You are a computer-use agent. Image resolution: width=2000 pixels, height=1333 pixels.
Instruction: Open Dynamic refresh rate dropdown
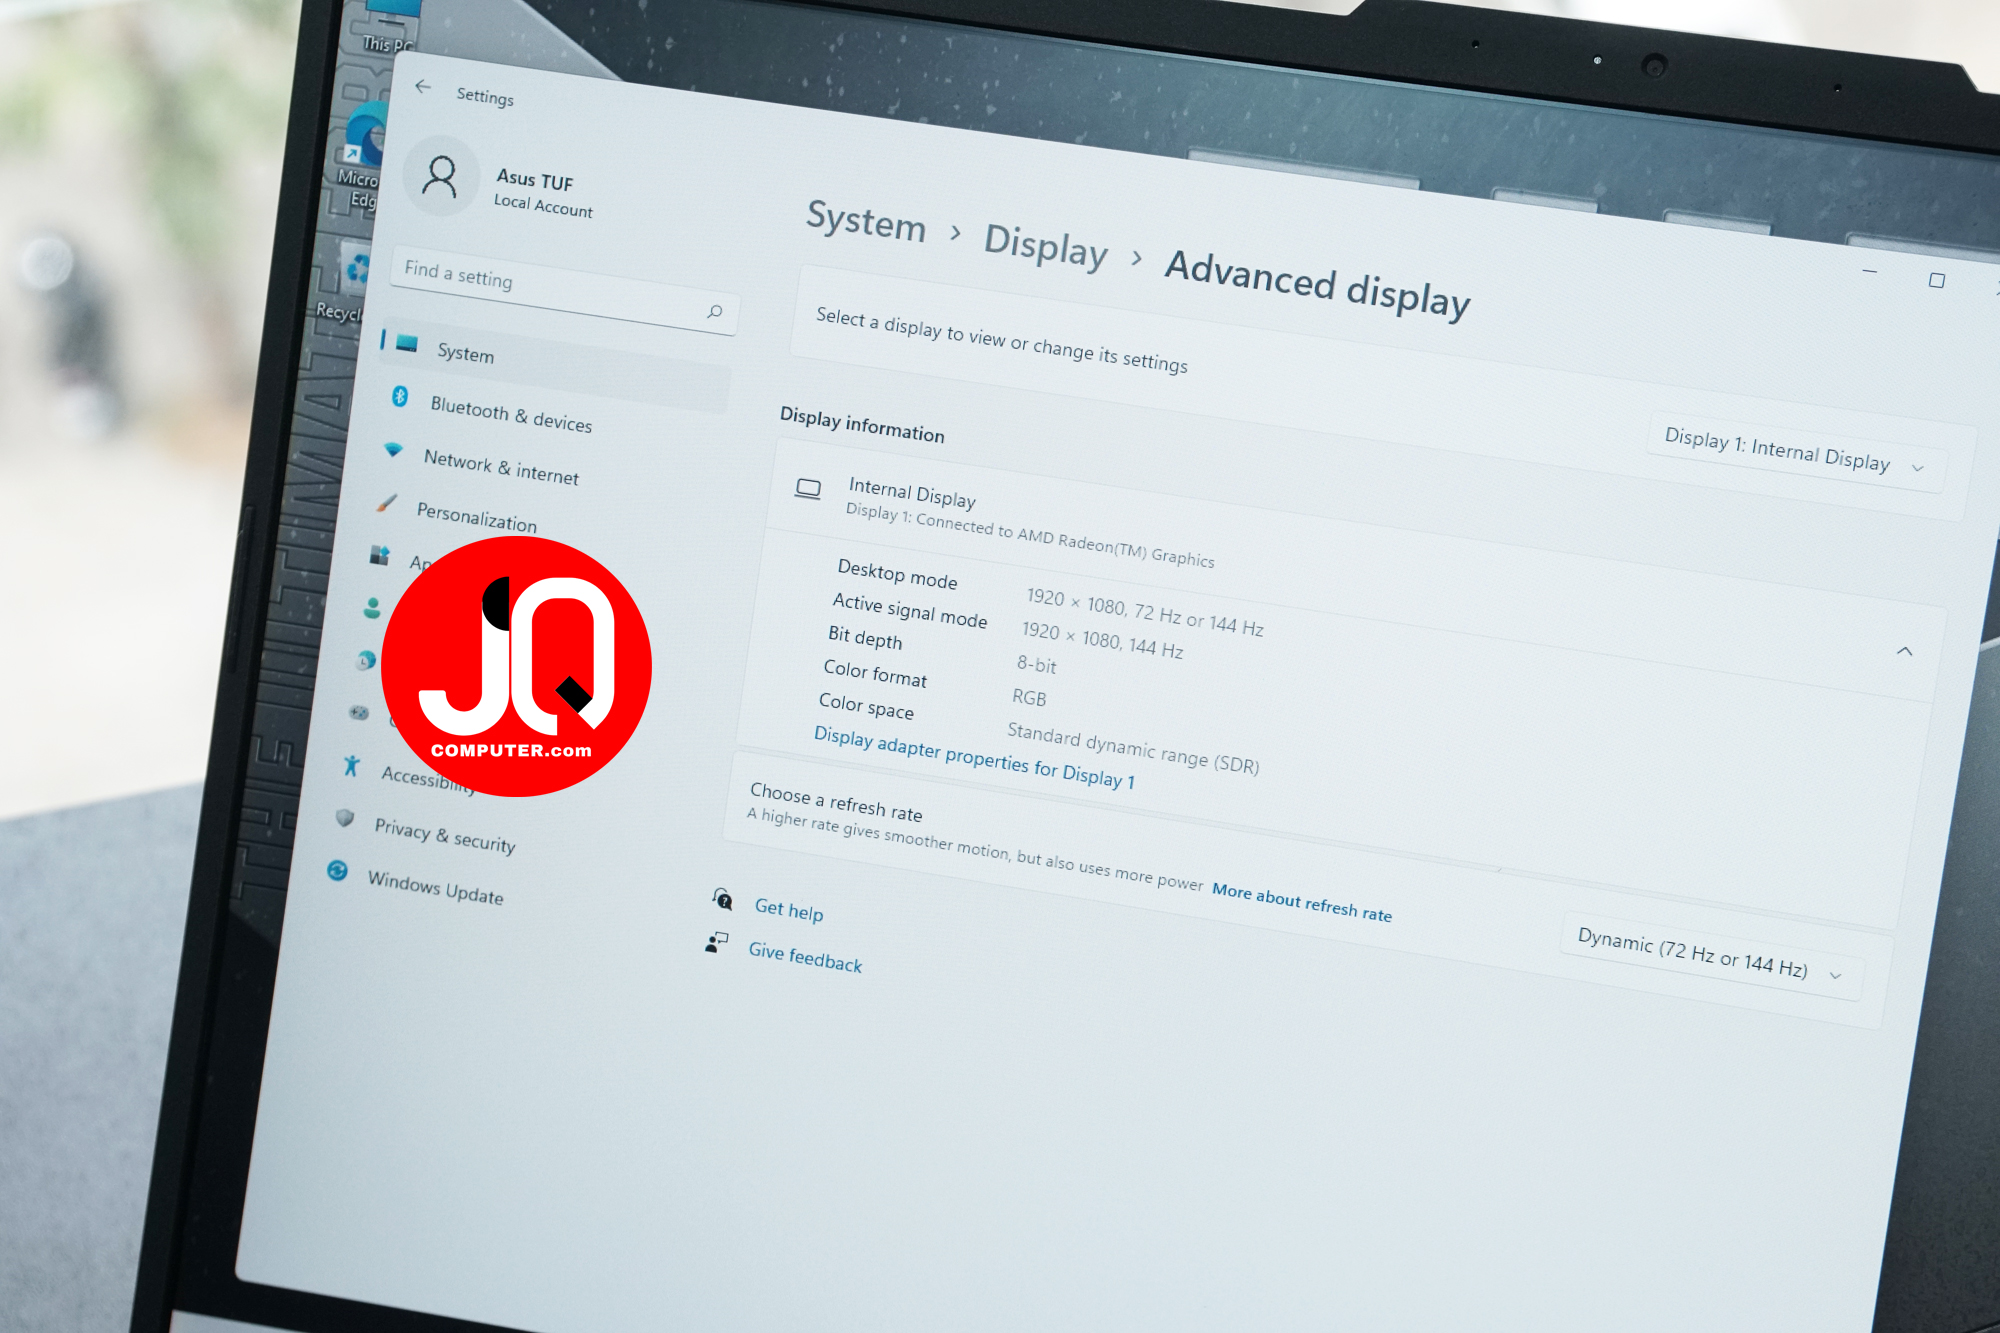click(x=1711, y=957)
